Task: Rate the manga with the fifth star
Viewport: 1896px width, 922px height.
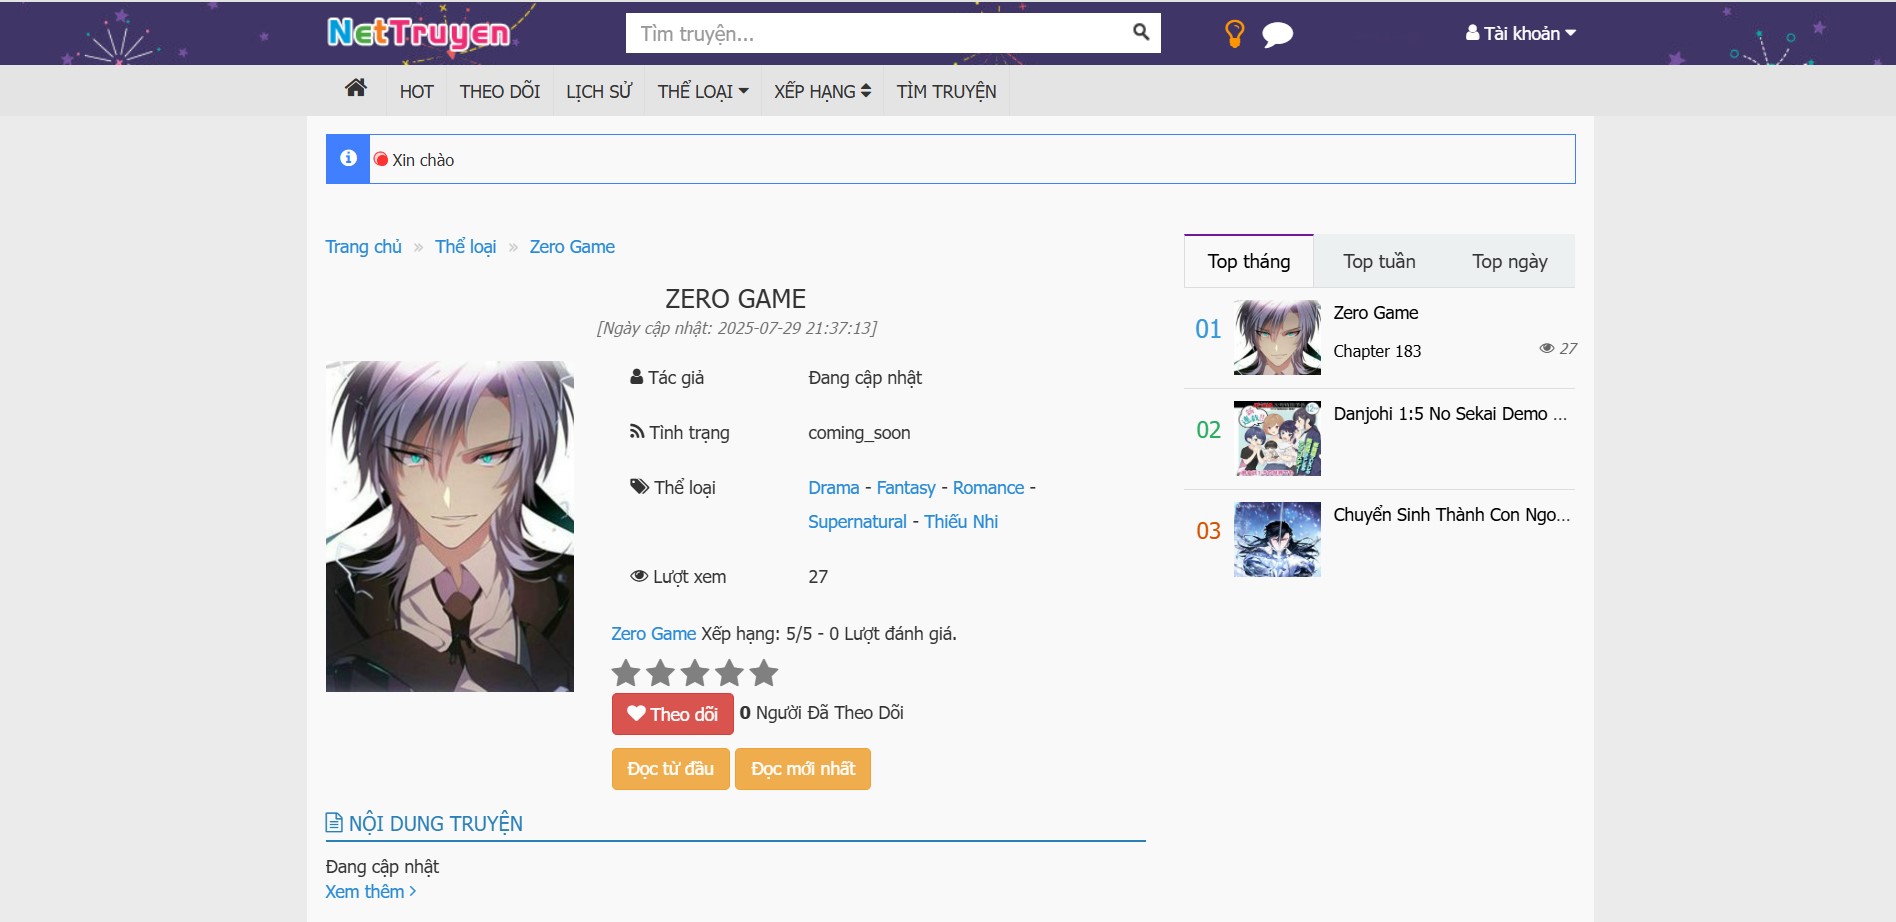Action: tap(764, 673)
